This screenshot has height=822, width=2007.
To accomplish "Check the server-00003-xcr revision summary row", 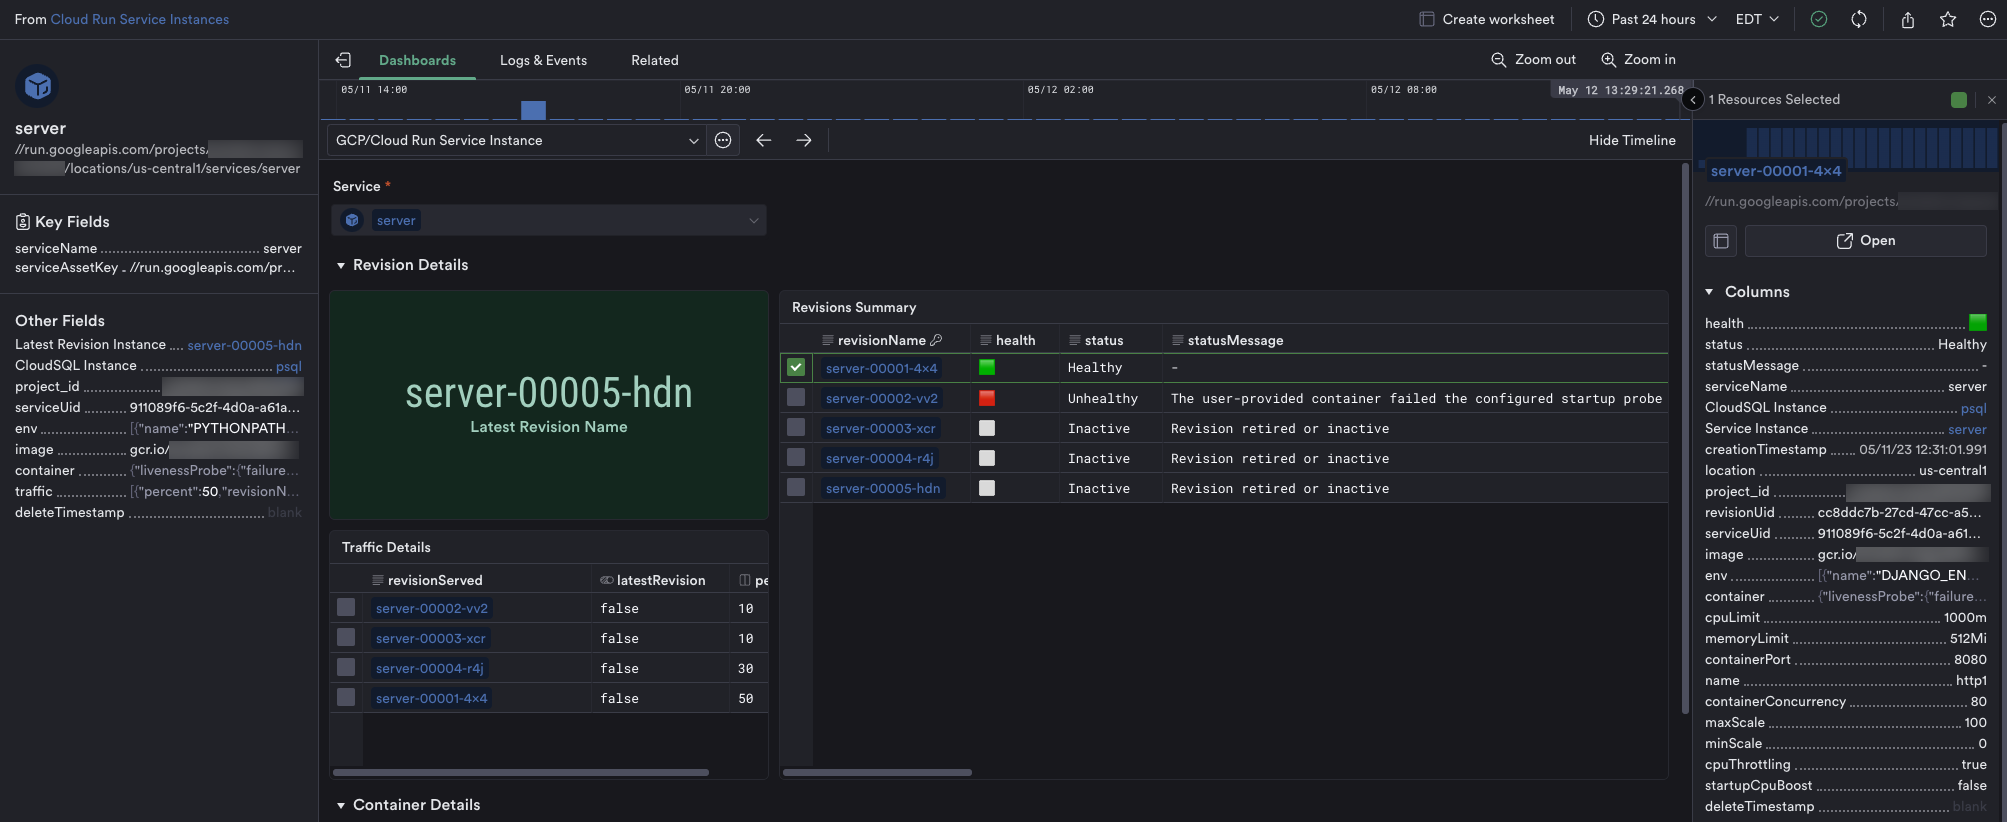I will pos(796,427).
